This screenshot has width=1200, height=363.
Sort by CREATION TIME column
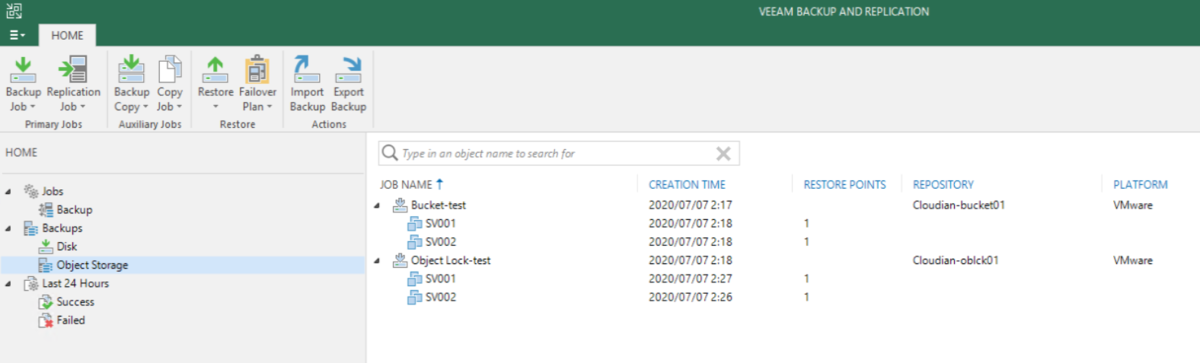click(x=687, y=184)
